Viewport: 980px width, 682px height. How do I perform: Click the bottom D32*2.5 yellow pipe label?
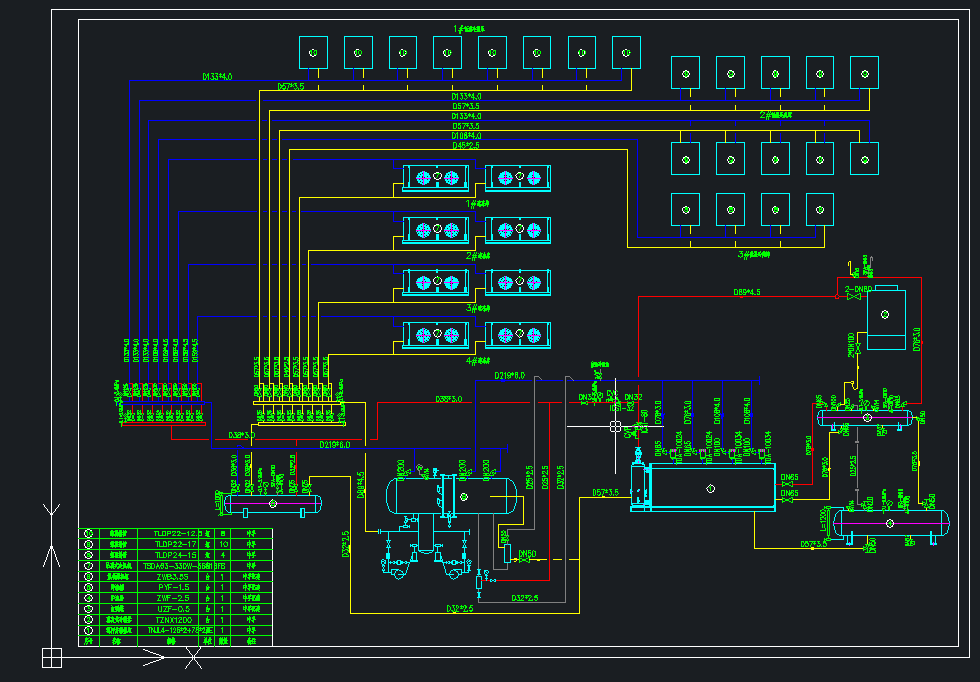(x=459, y=609)
